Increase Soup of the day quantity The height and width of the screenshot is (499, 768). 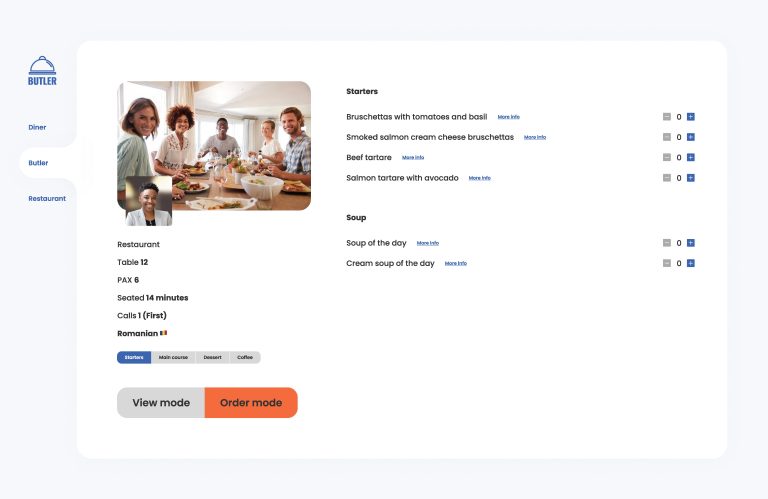pos(690,243)
